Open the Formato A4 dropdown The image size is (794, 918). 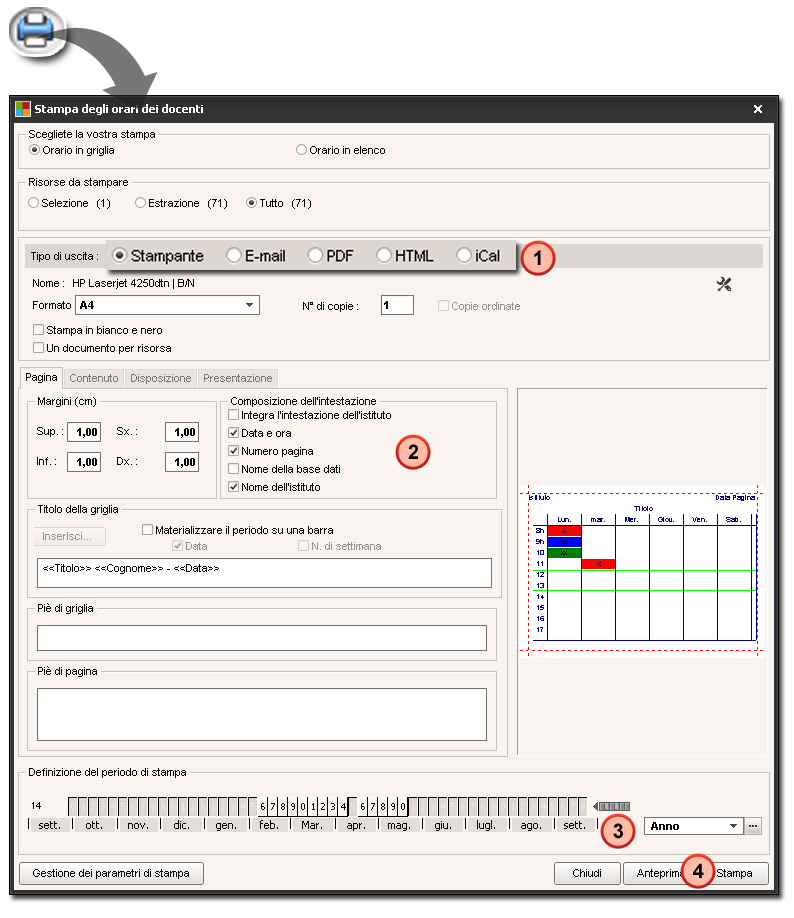167,306
